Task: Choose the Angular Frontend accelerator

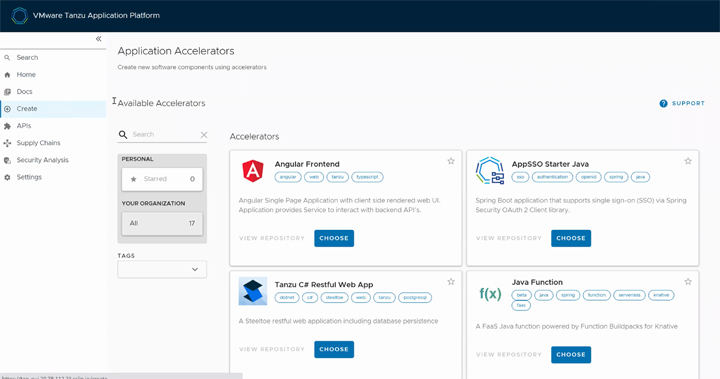Action: 334,238
